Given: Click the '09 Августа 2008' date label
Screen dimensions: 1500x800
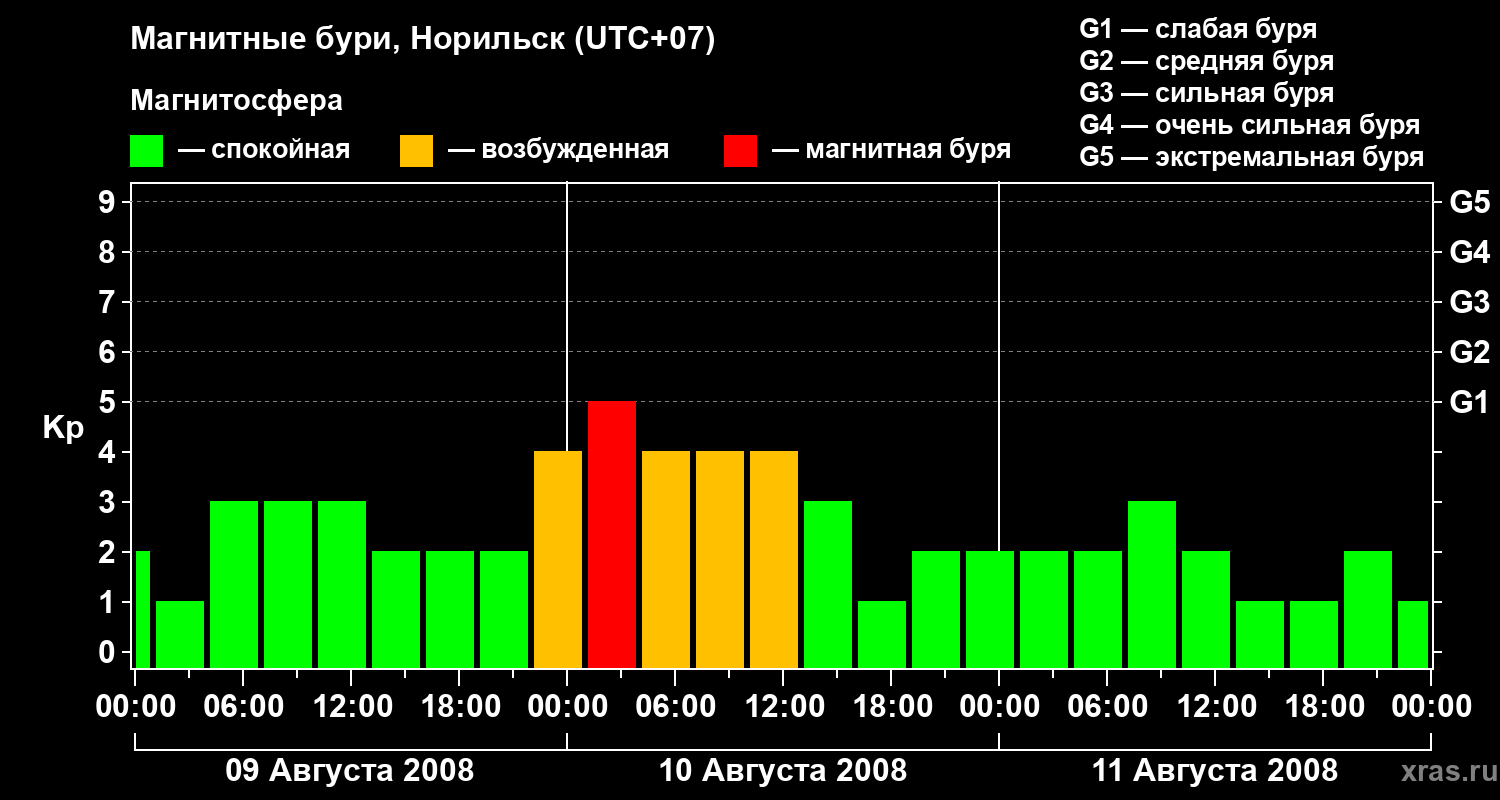Looking at the screenshot, I should coord(350,771).
